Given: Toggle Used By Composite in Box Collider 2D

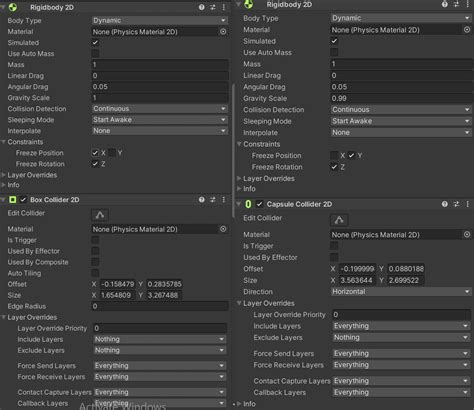Looking at the screenshot, I should pos(95,262).
